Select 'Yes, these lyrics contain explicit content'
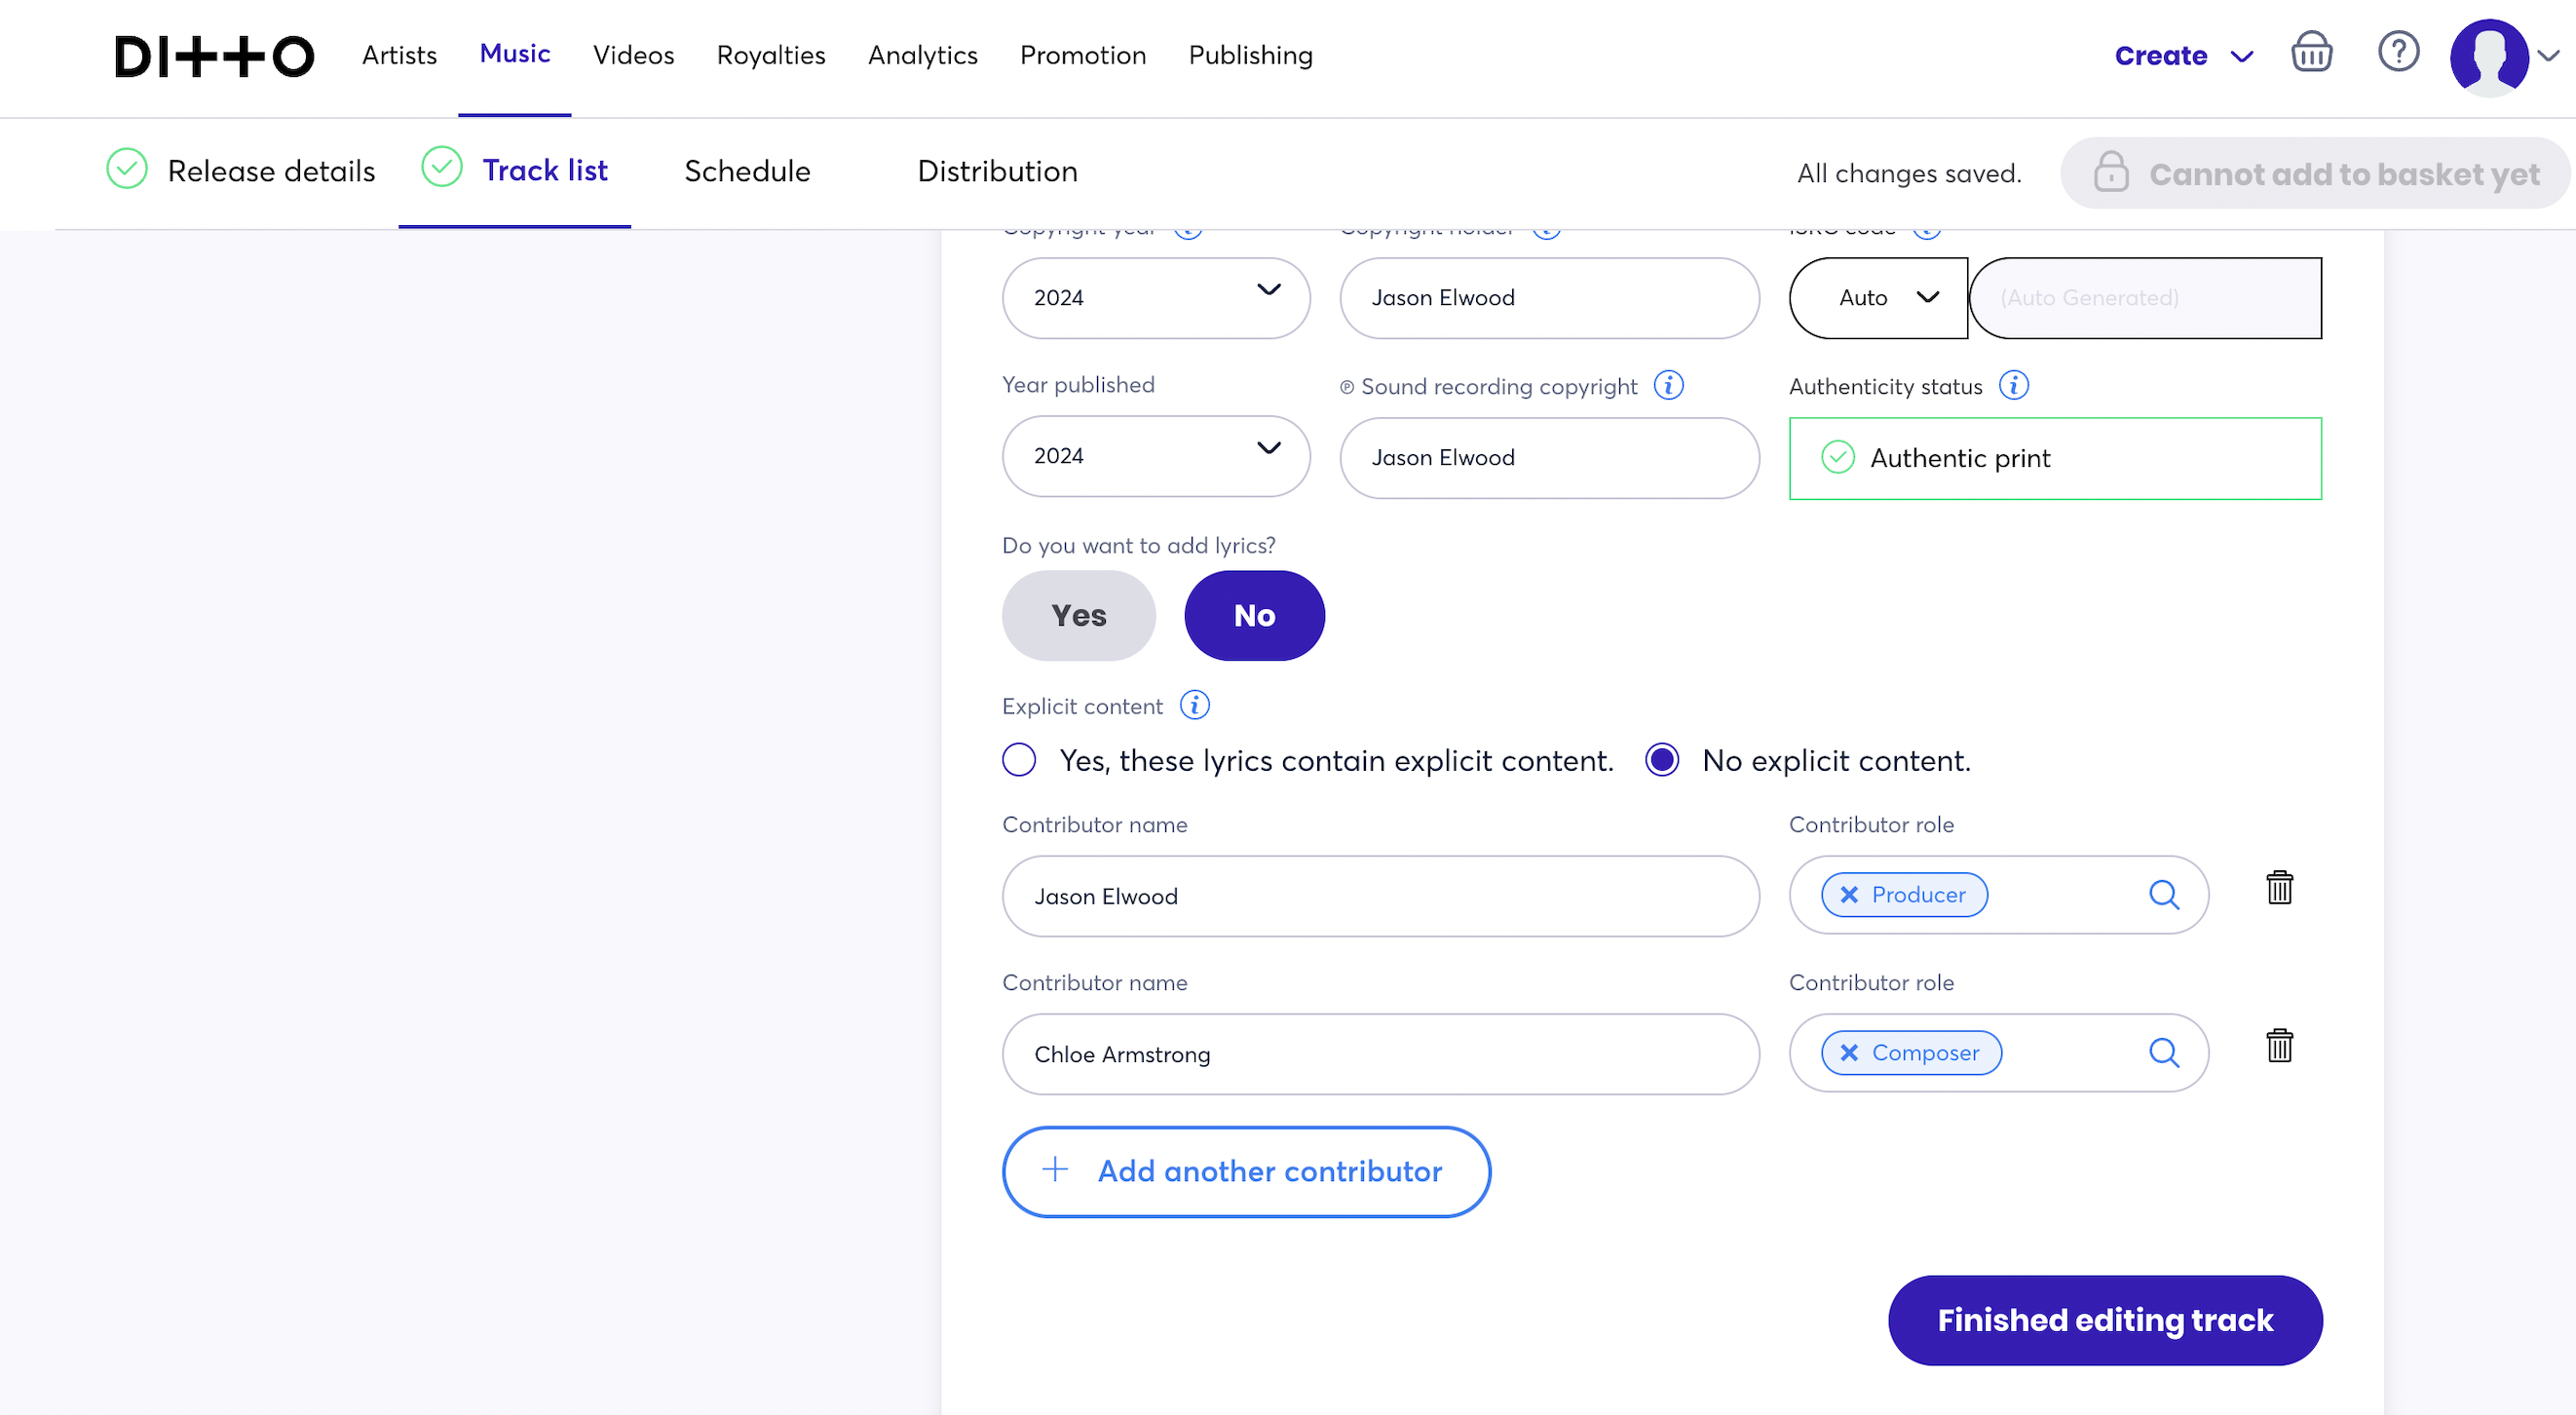 (1019, 760)
